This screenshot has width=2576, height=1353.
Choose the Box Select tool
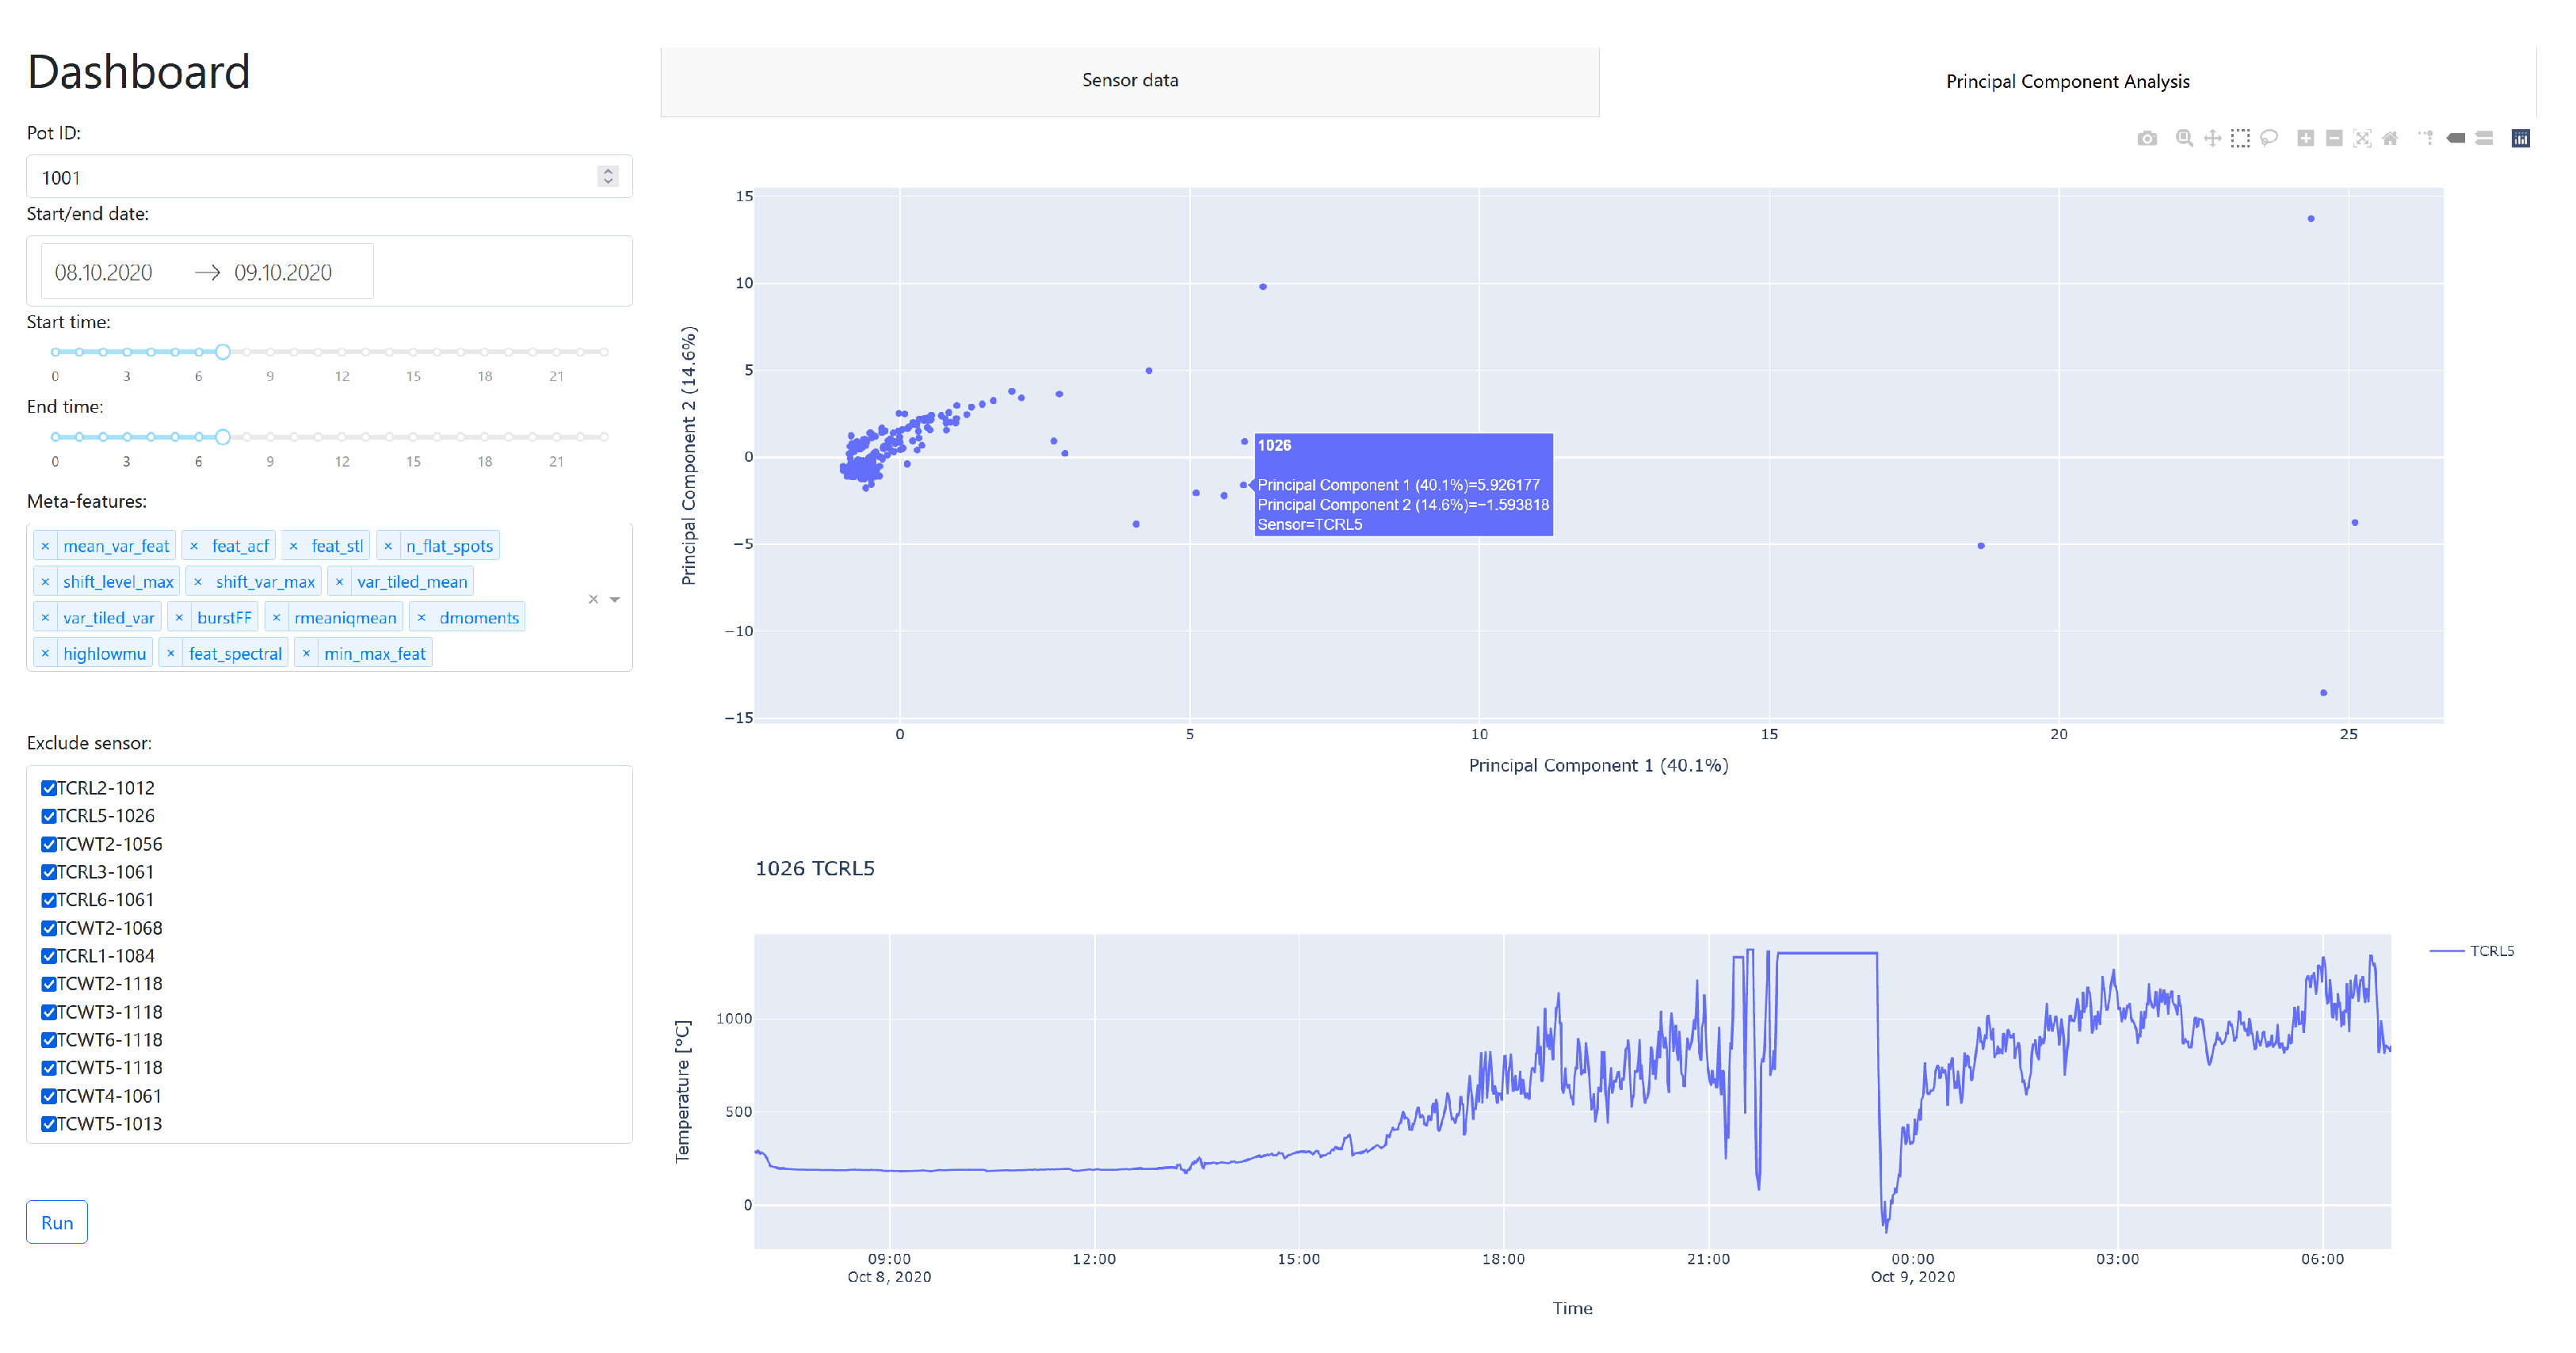(2241, 138)
